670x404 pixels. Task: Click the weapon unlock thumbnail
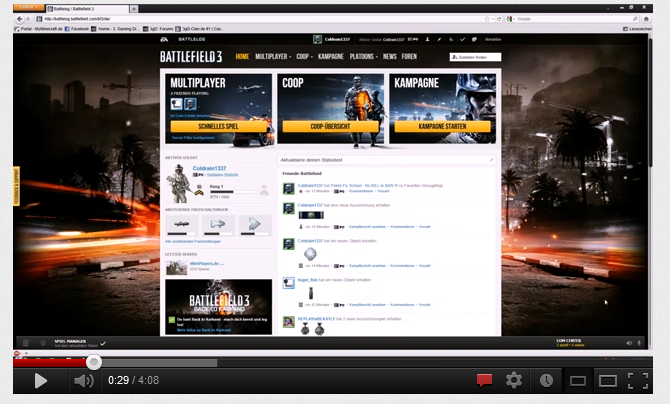[182, 225]
